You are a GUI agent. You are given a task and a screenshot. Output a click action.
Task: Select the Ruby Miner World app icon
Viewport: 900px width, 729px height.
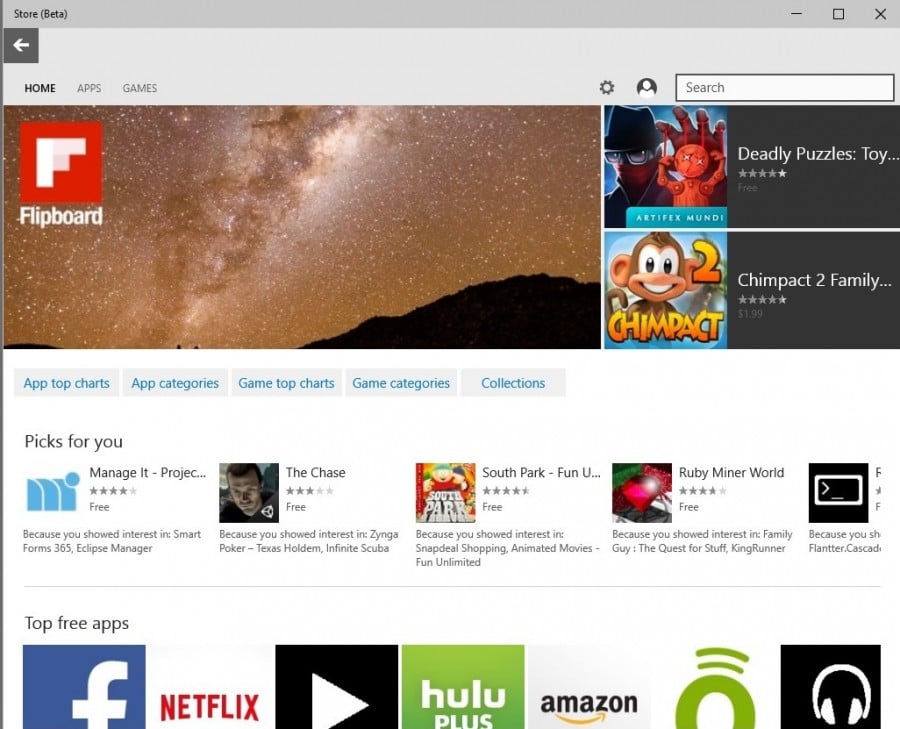[x=642, y=492]
